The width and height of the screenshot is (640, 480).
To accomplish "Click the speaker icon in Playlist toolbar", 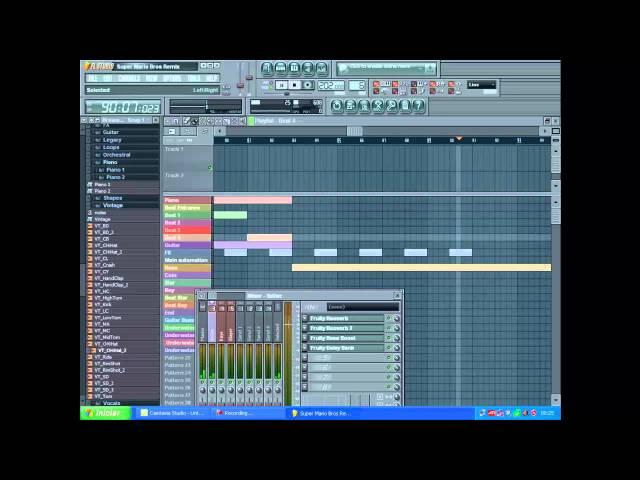I will 242,121.
